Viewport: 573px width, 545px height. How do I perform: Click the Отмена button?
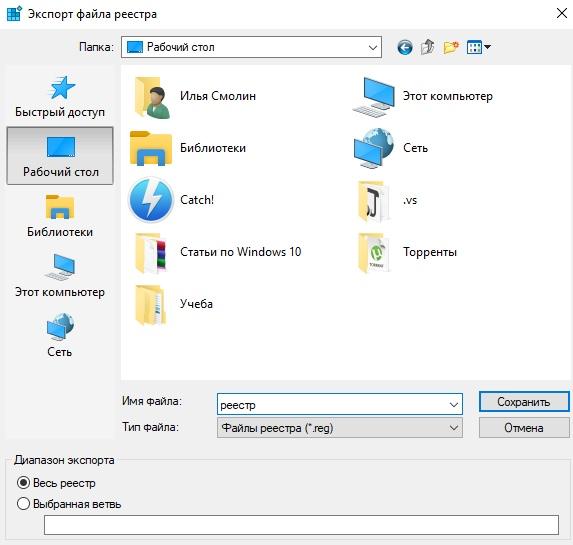click(x=524, y=428)
